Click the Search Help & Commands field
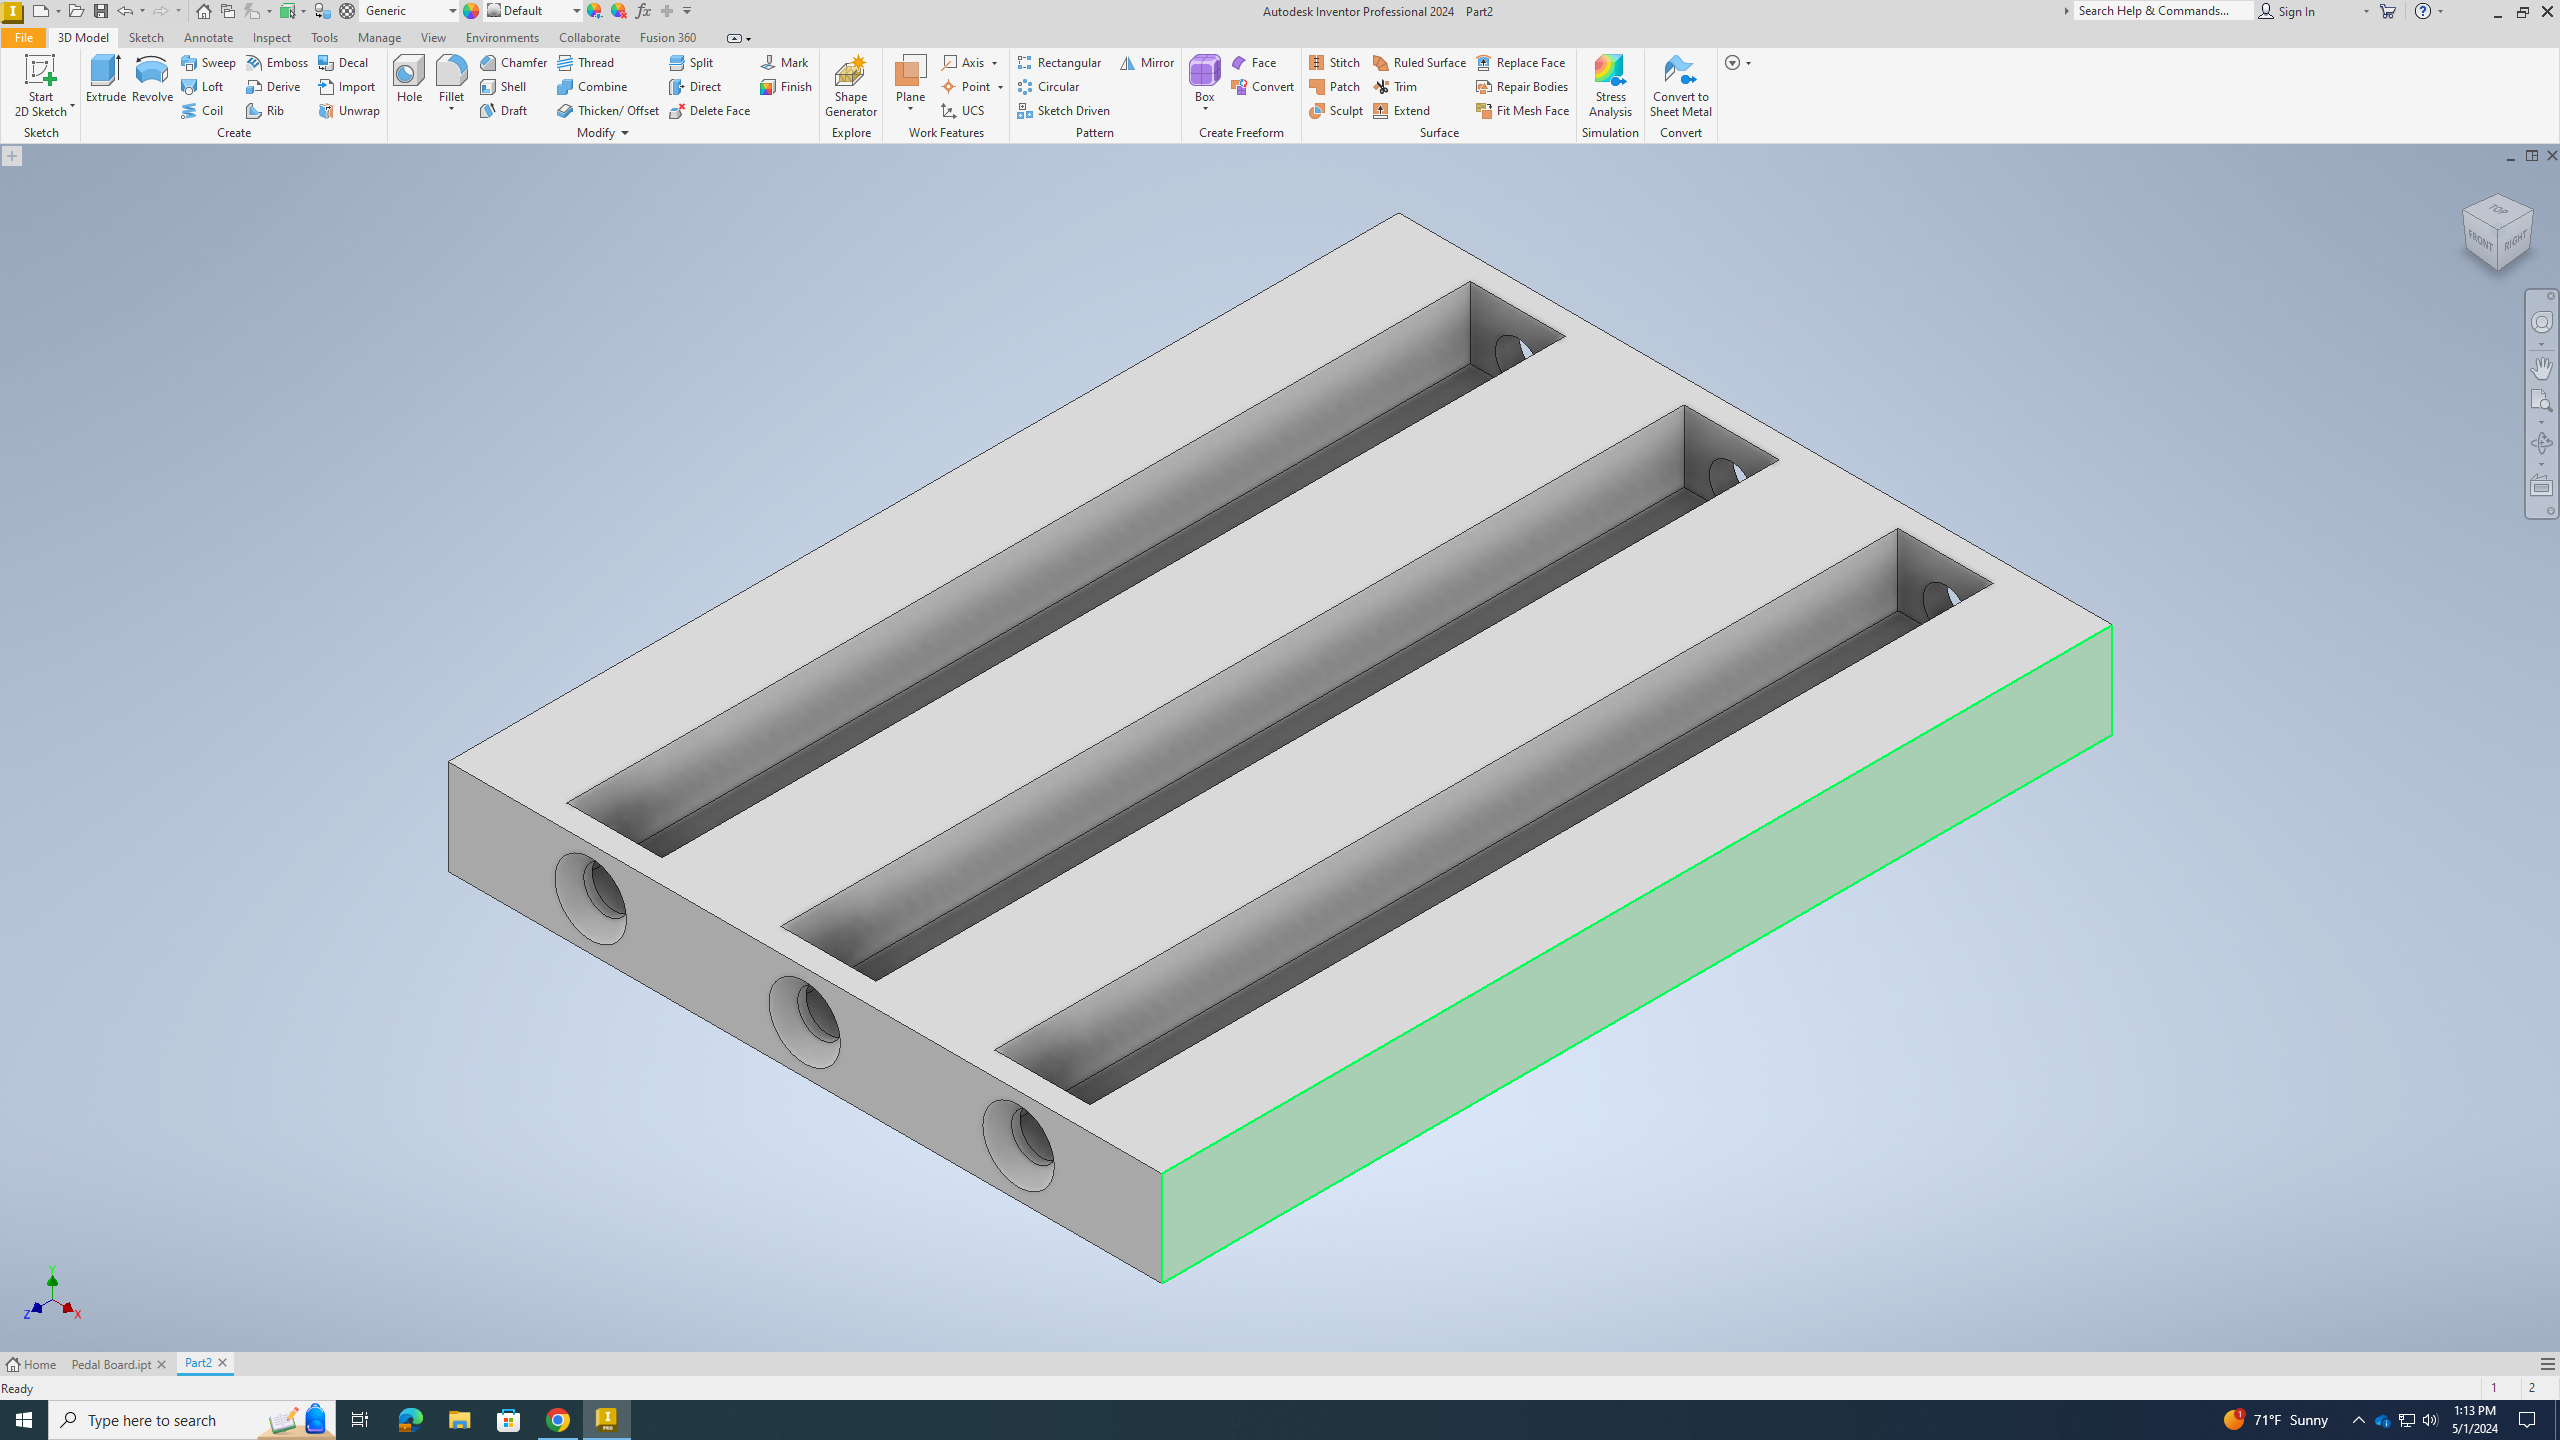Viewport: 2560px width, 1440px height. point(2162,11)
